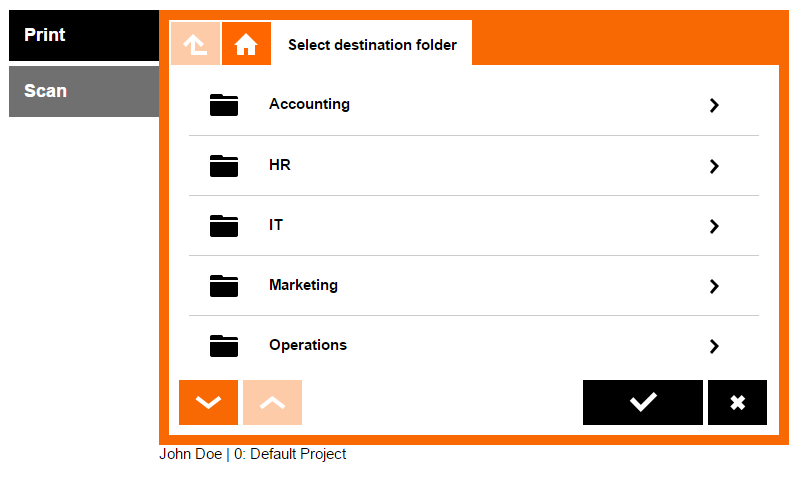This screenshot has width=800, height=480.
Task: Click the John Doe default project text
Action: [x=253, y=454]
